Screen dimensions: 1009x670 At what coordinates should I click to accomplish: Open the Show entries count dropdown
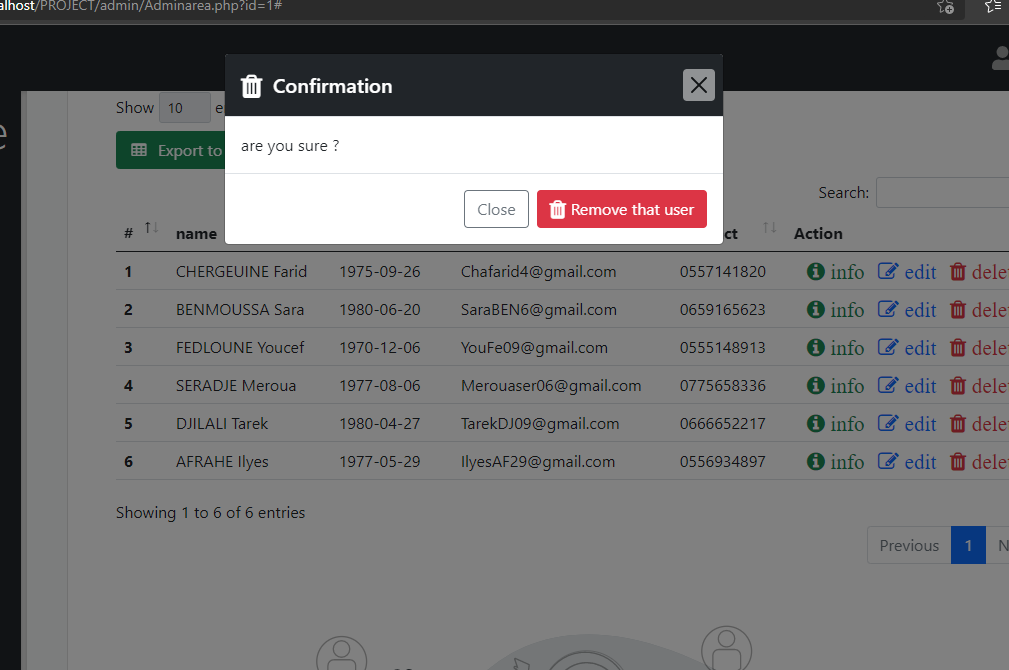(x=185, y=107)
